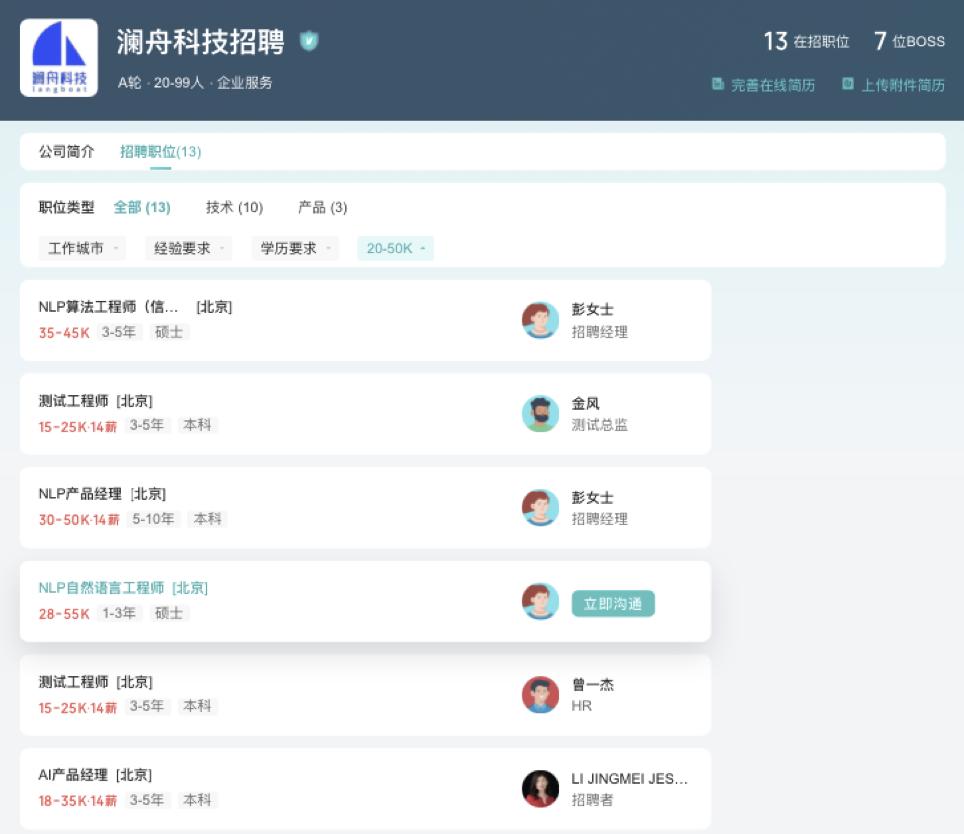Open 完善在线简历 link
This screenshot has height=834, width=964.
click(773, 85)
